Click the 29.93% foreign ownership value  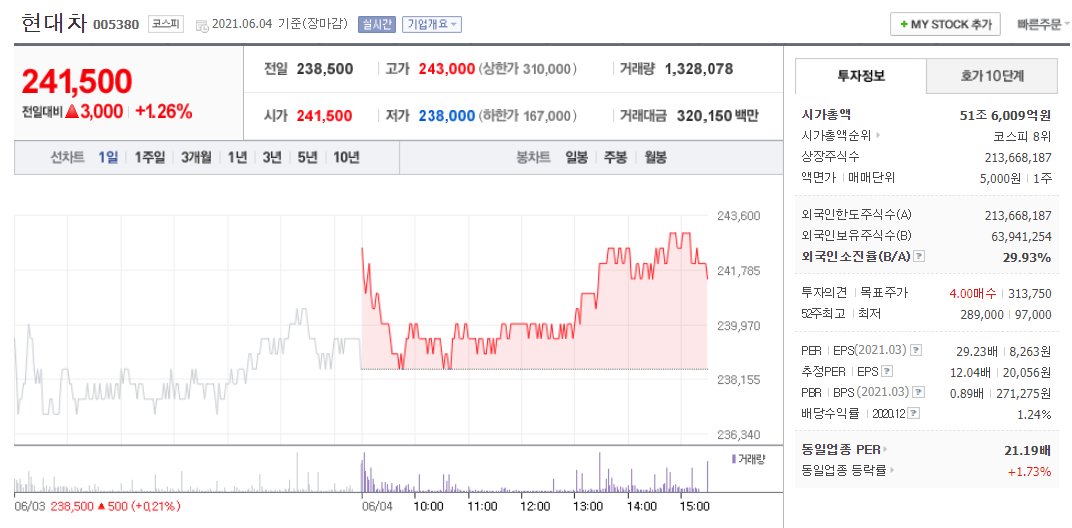[1029, 257]
